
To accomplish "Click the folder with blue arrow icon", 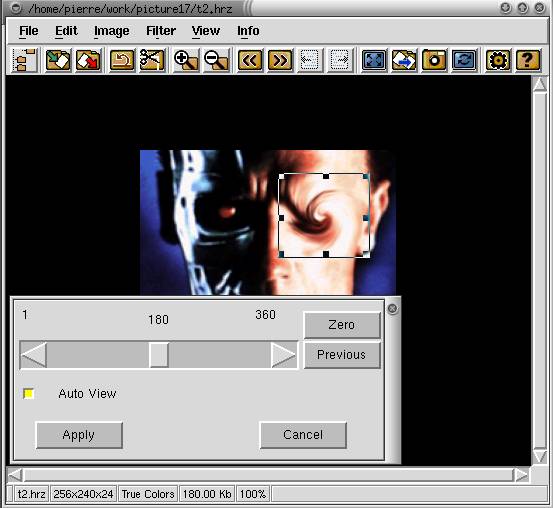I will (x=404, y=60).
